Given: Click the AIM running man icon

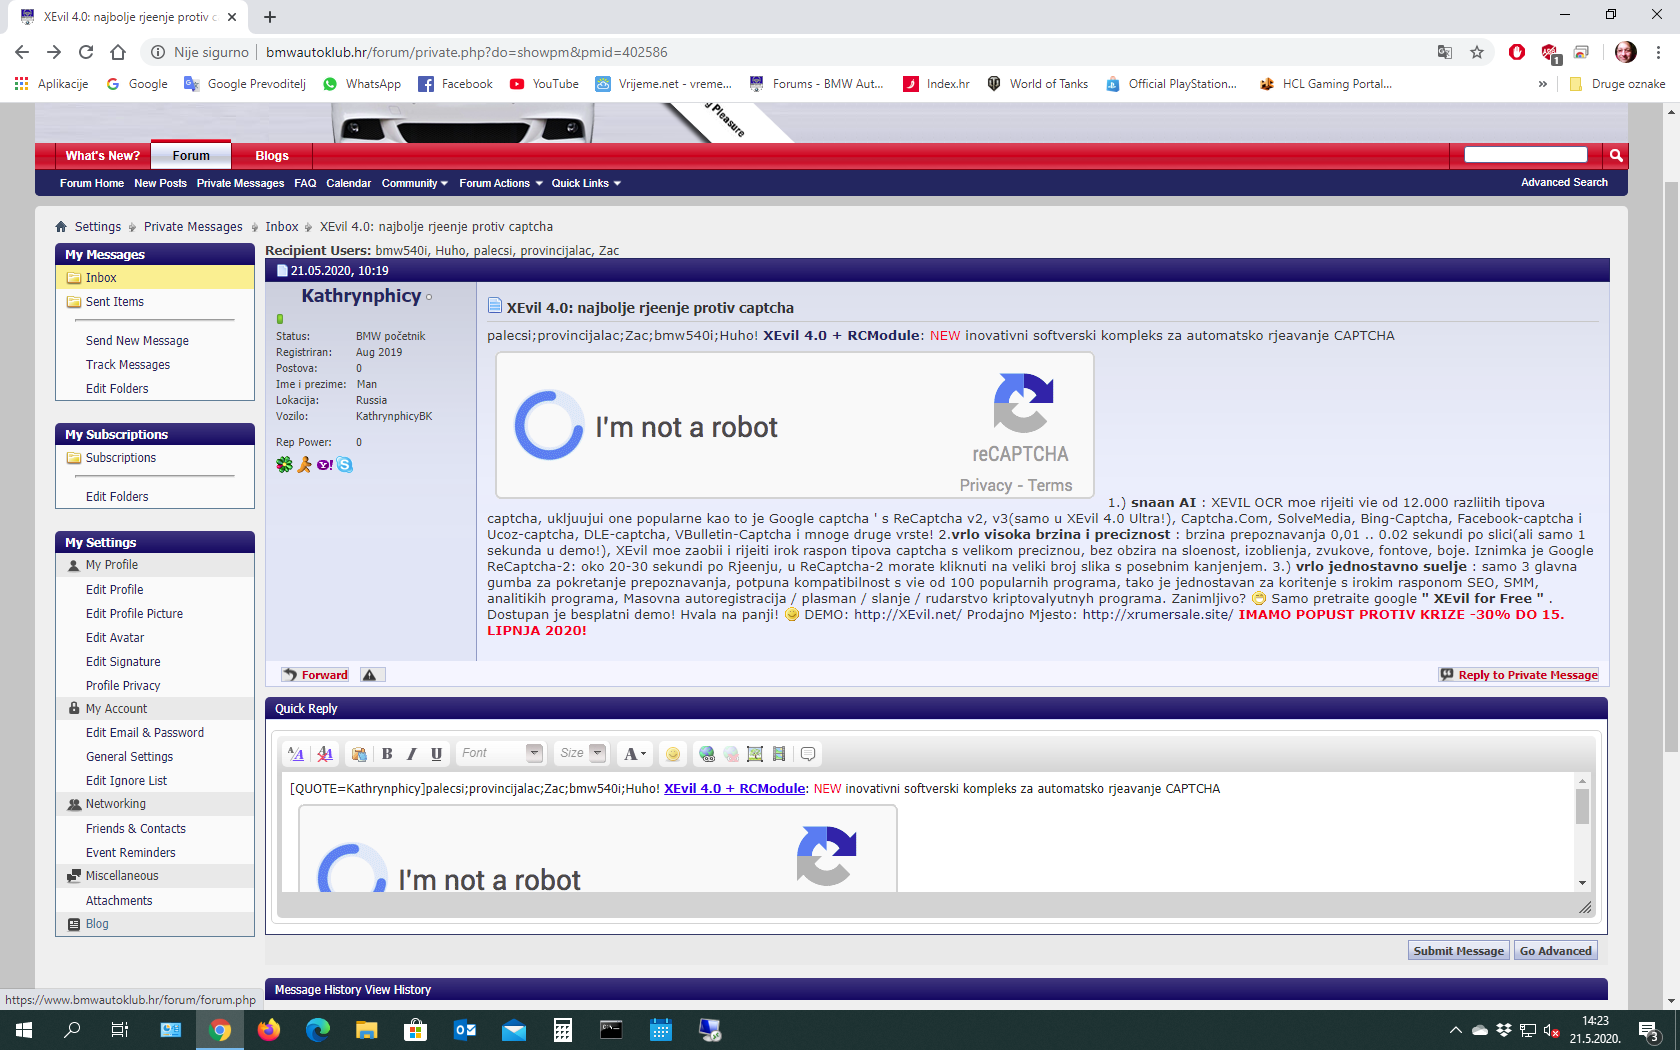Looking at the screenshot, I should pos(304,464).
